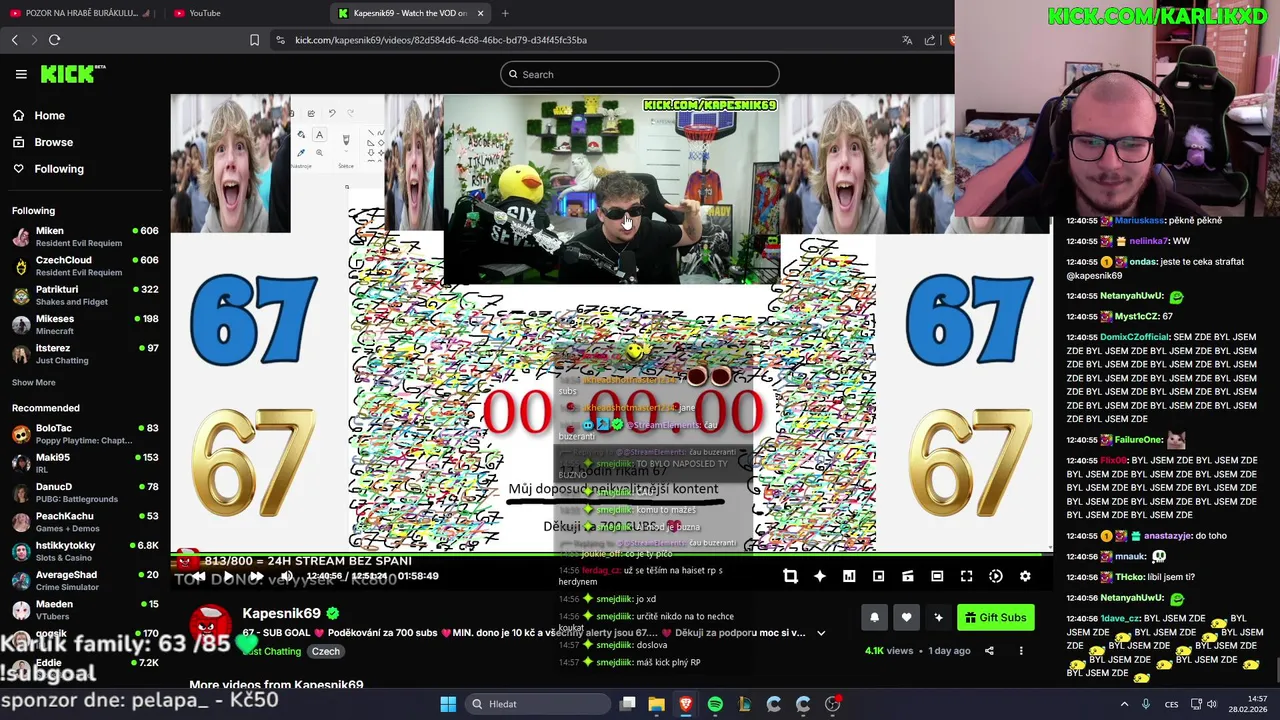The width and height of the screenshot is (1280, 720).
Task: Play the video with the play button
Action: click(228, 576)
